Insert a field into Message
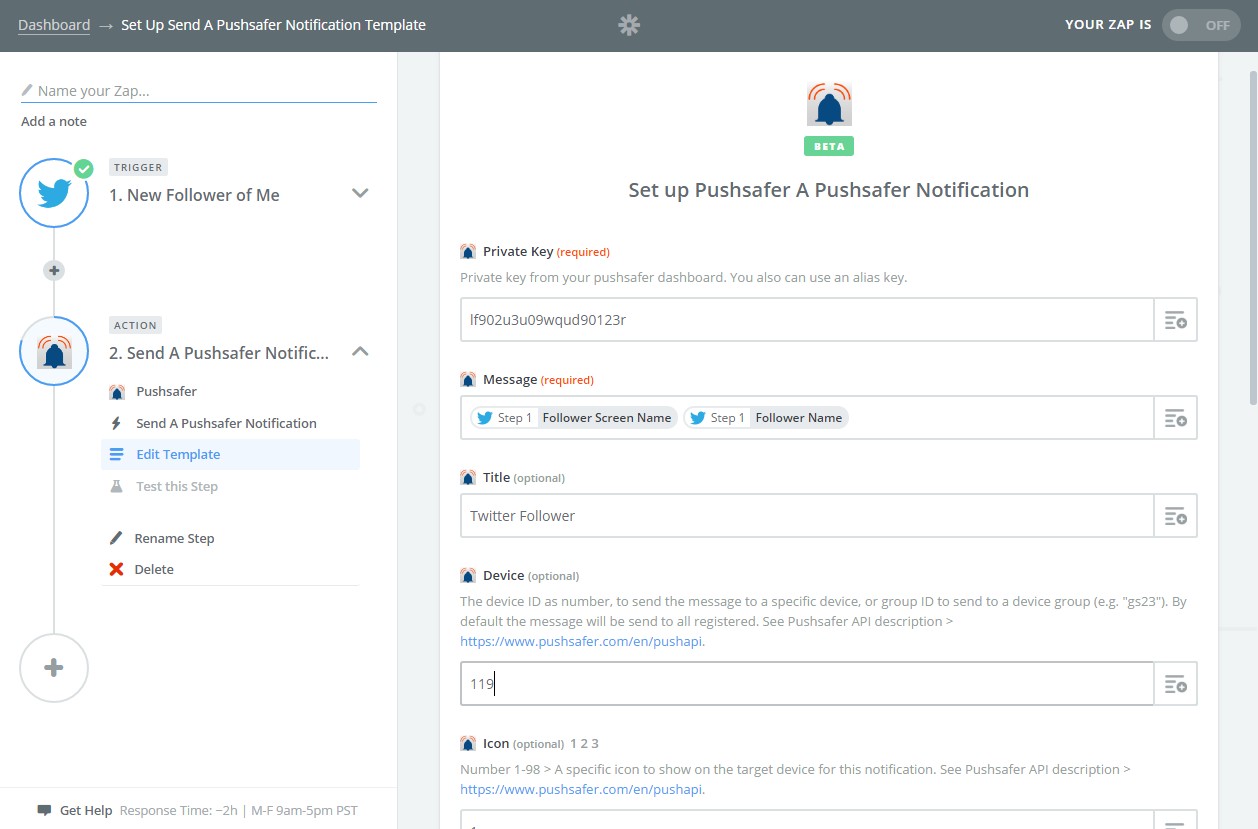Viewport: 1258px width, 829px height. 1176,418
